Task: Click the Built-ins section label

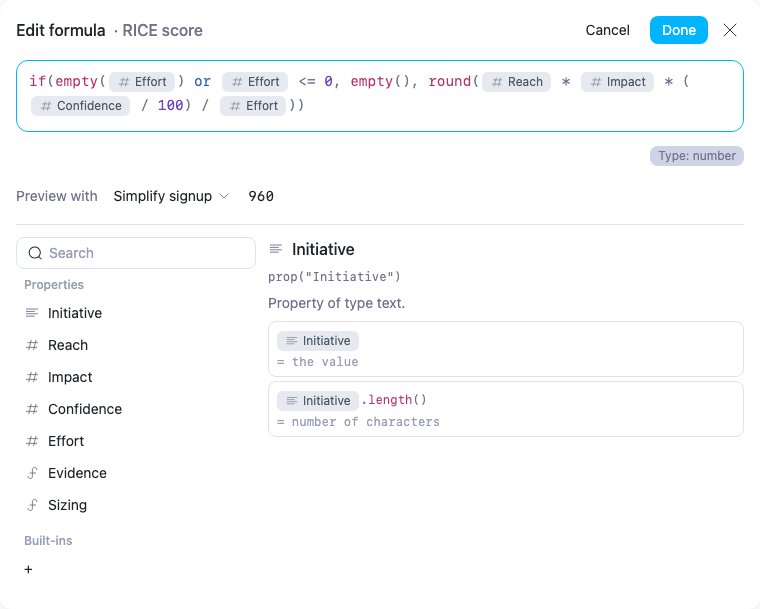Action: pyautogui.click(x=48, y=541)
